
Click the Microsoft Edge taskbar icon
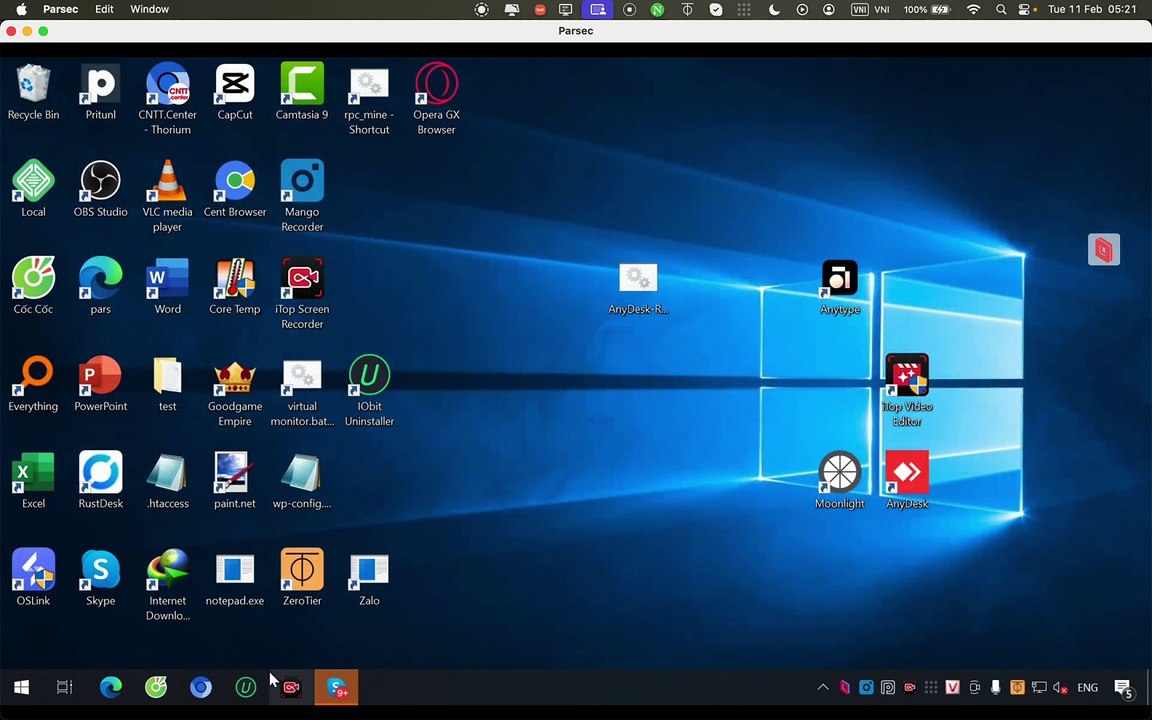[x=110, y=687]
